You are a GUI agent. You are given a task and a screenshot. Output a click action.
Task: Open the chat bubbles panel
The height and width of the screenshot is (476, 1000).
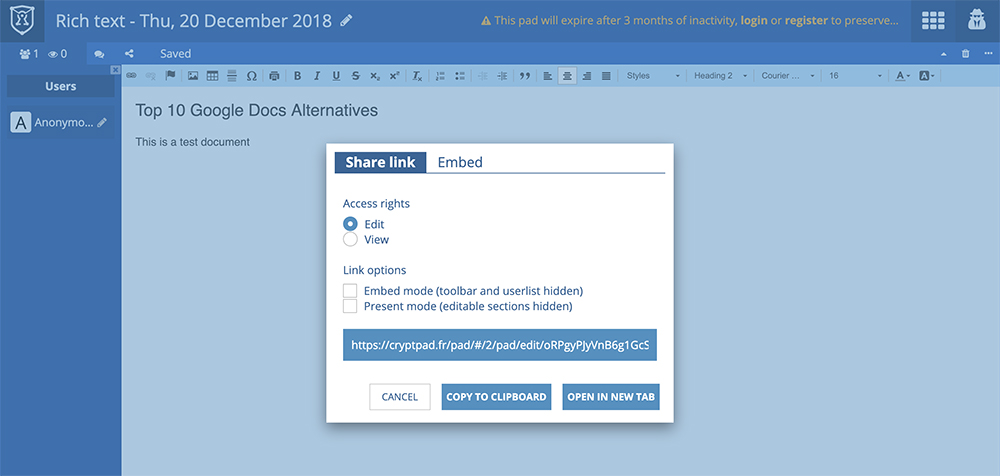coord(99,54)
